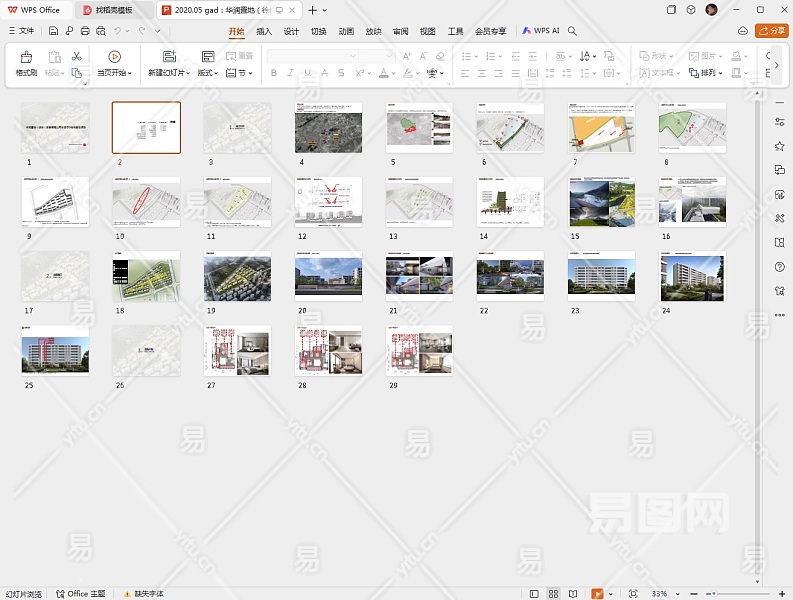793x600 pixels.
Task: Switch to reading view in status bar
Action: 574,593
